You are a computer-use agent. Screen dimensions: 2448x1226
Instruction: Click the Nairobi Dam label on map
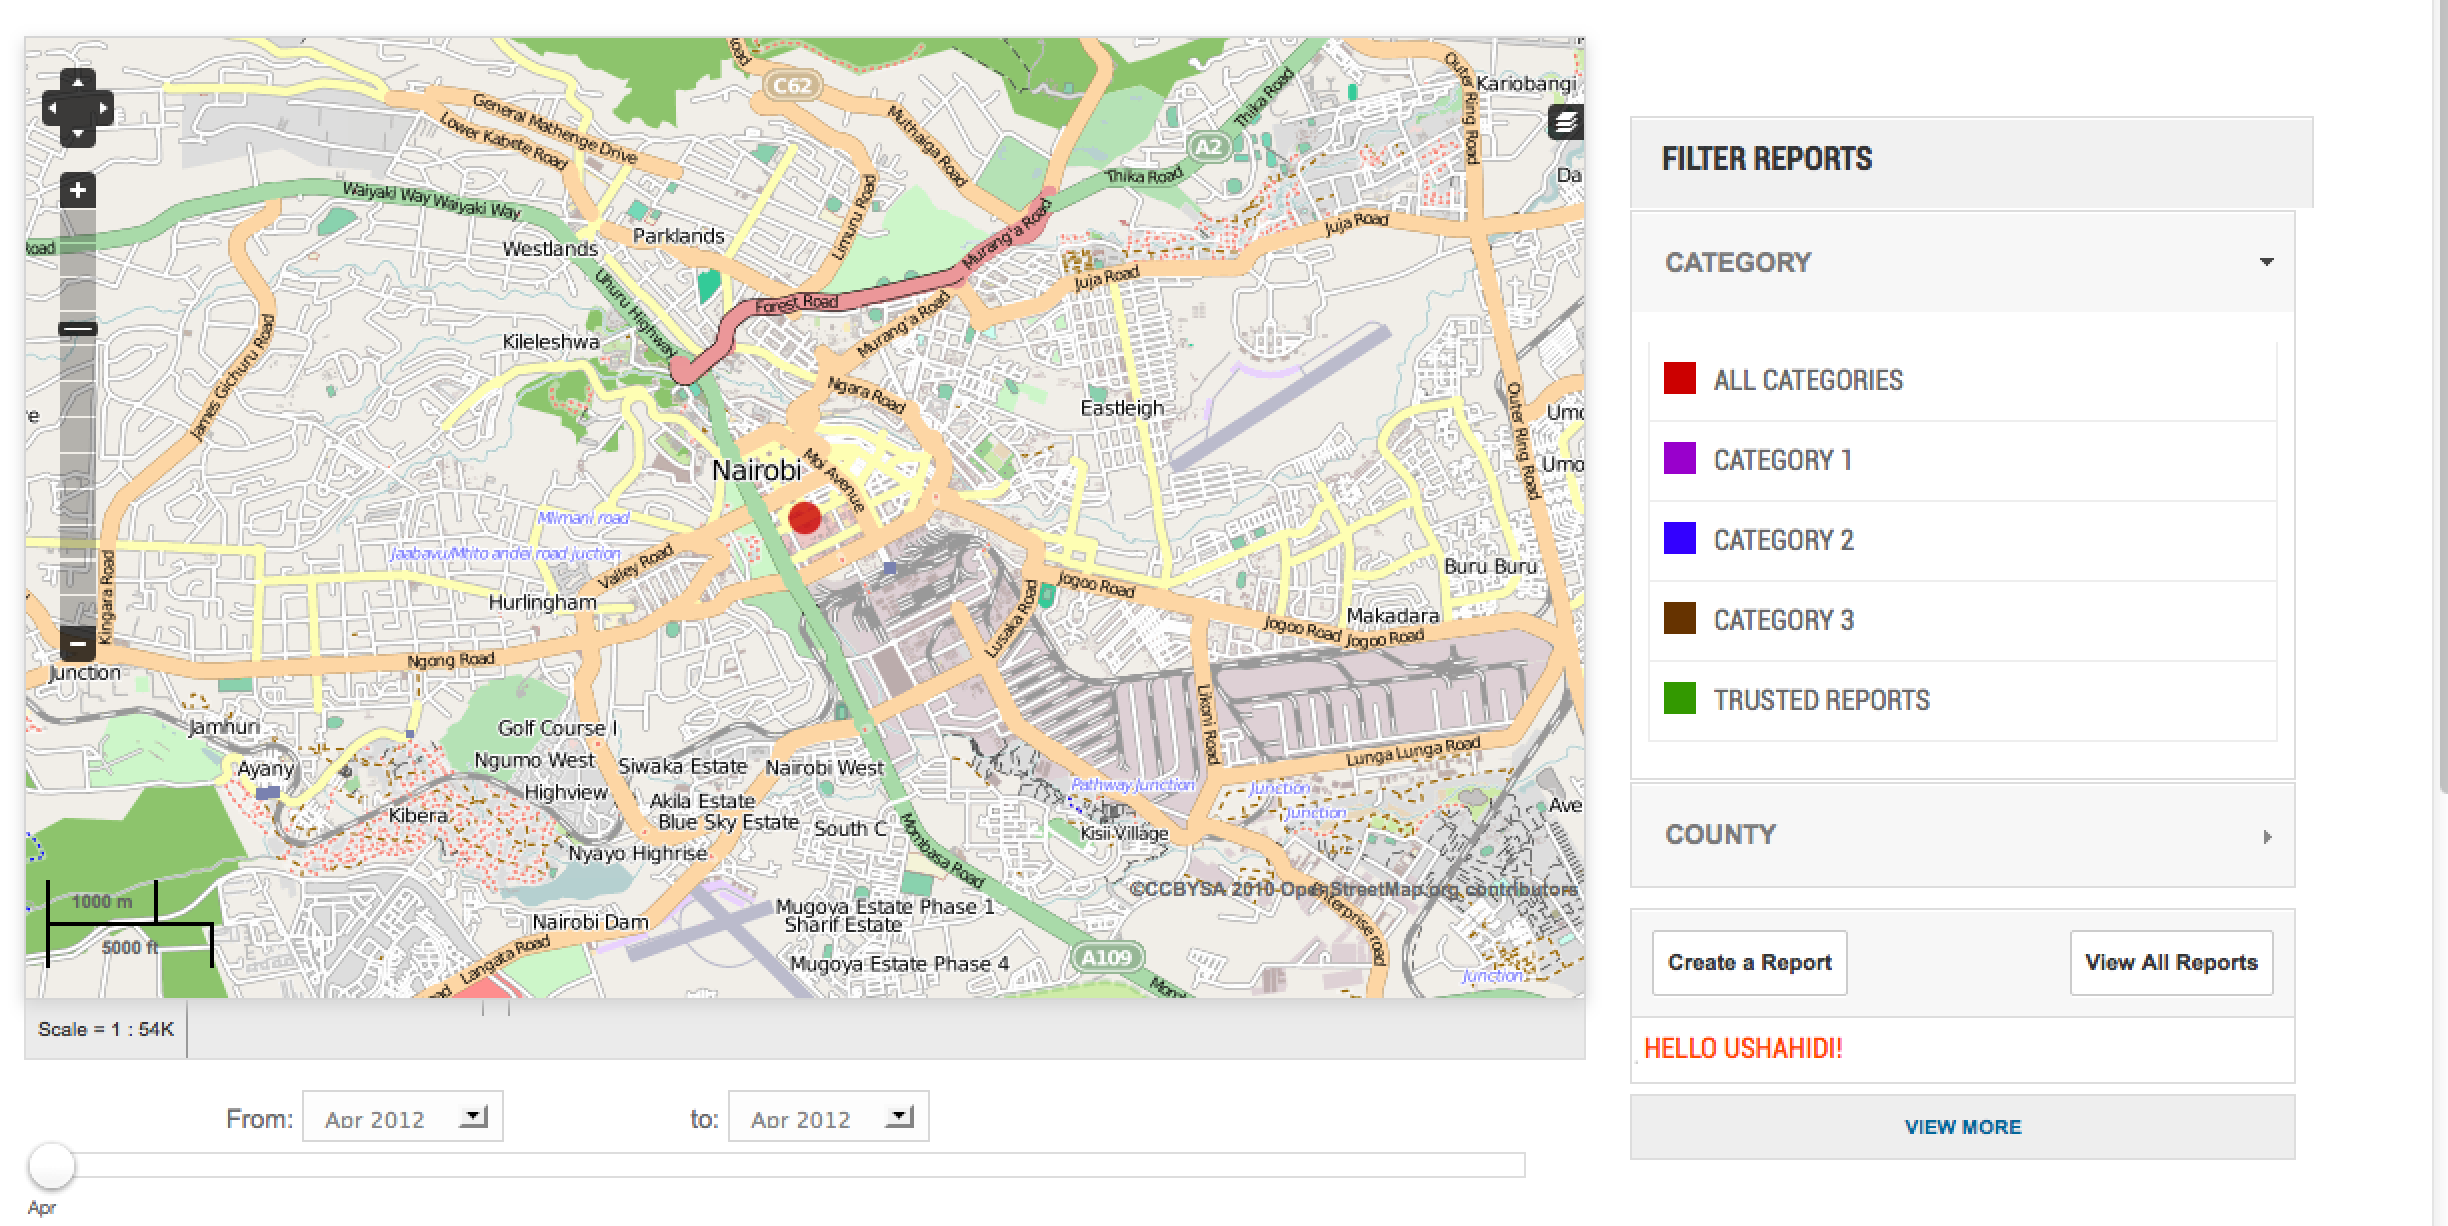point(590,922)
